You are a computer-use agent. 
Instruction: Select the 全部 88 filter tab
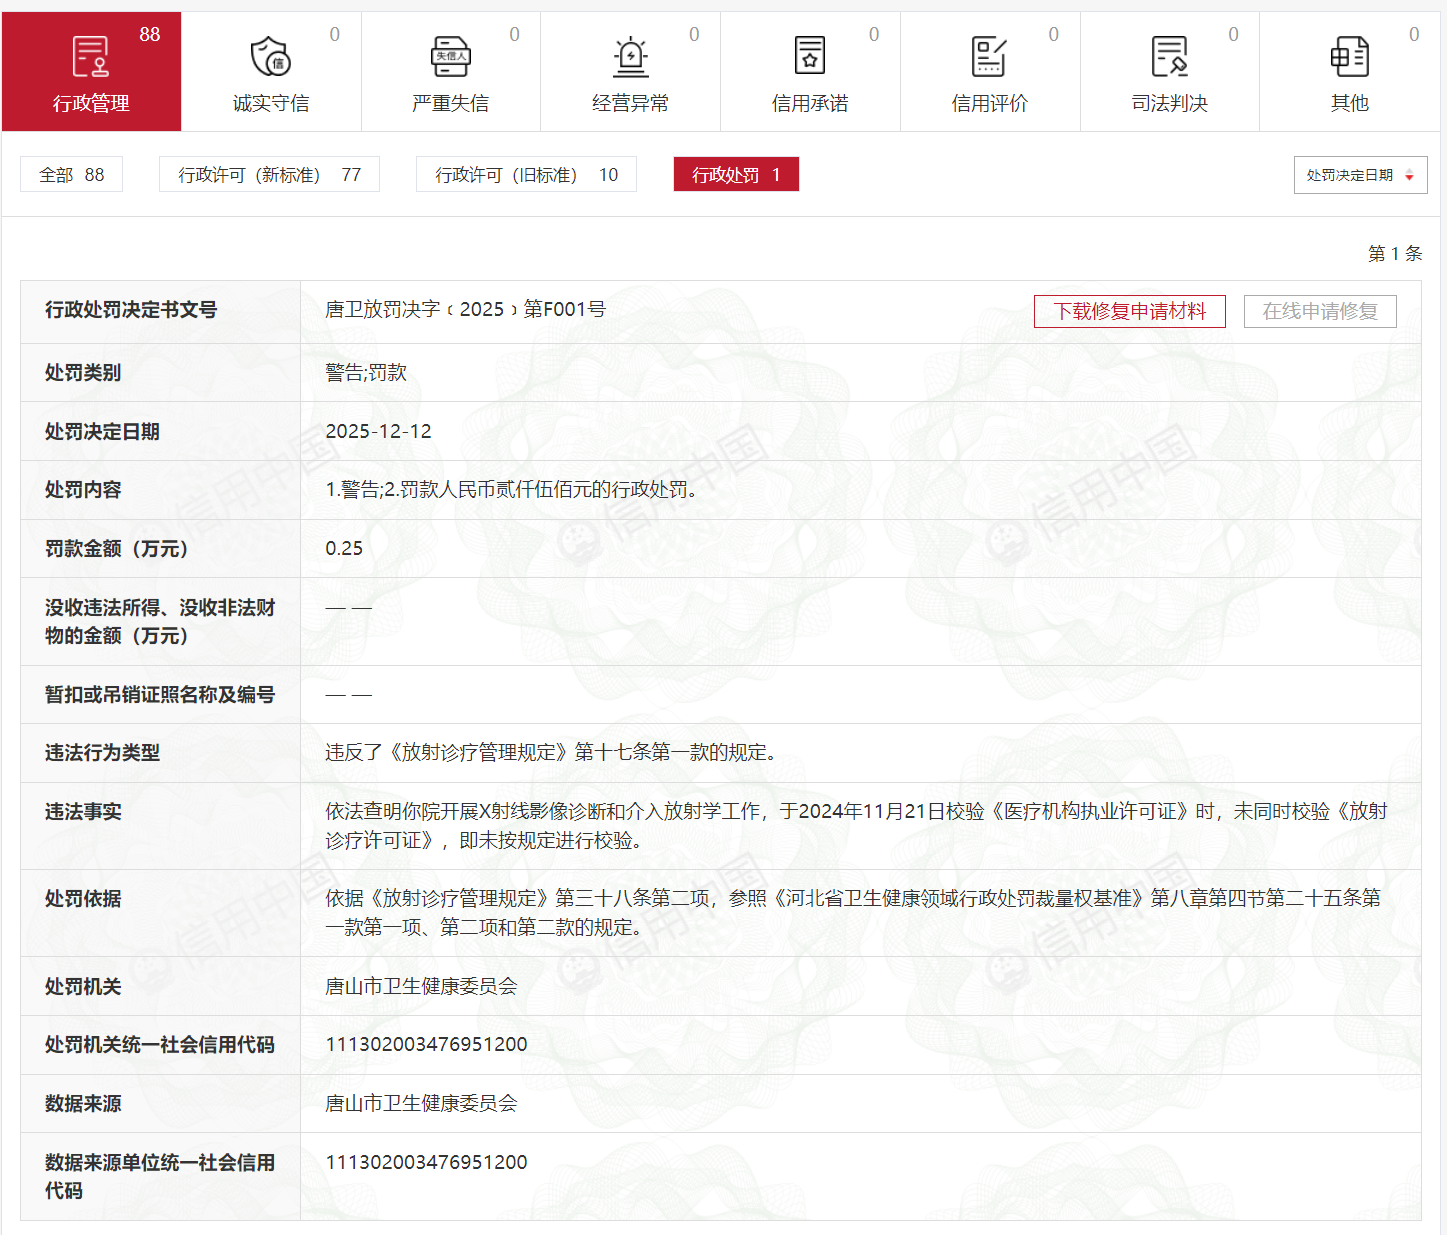coord(71,175)
